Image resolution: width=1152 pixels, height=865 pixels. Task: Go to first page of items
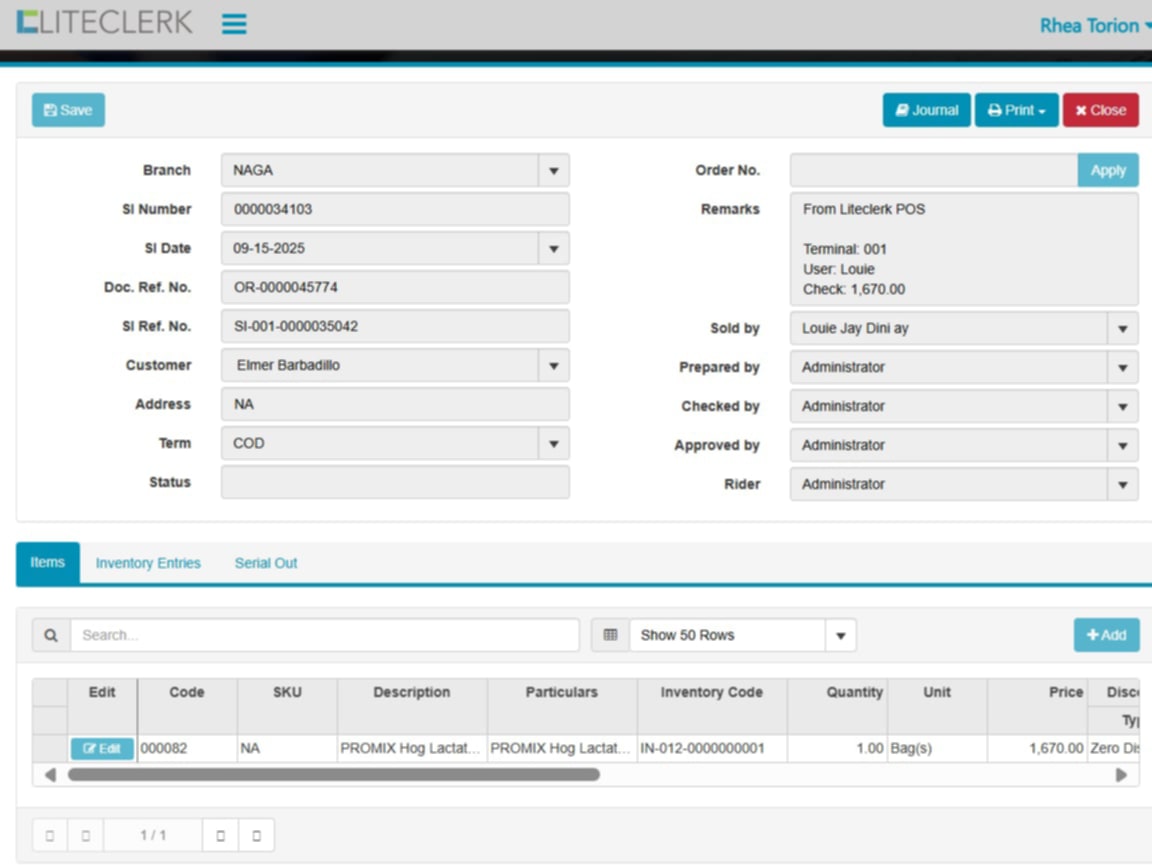click(50, 835)
